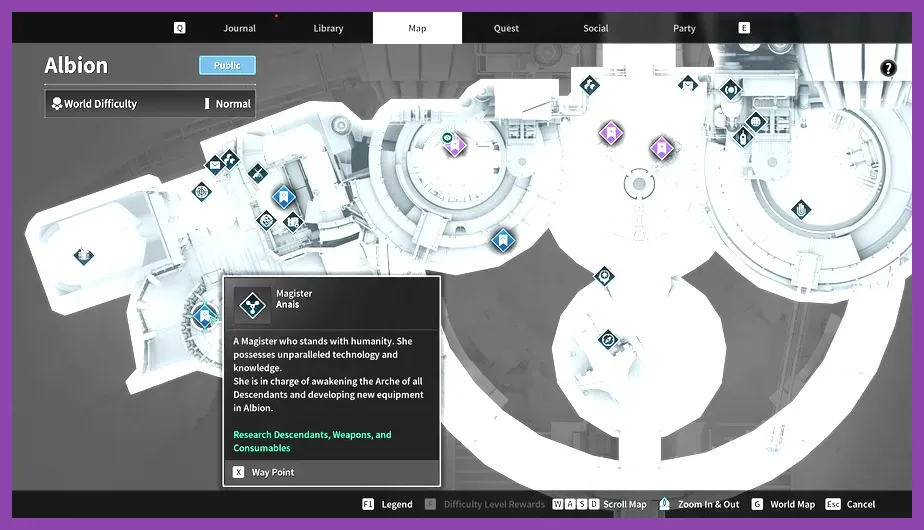Click the mail icon beside the broadcast marker
This screenshot has height=530, width=924.
[x=688, y=84]
